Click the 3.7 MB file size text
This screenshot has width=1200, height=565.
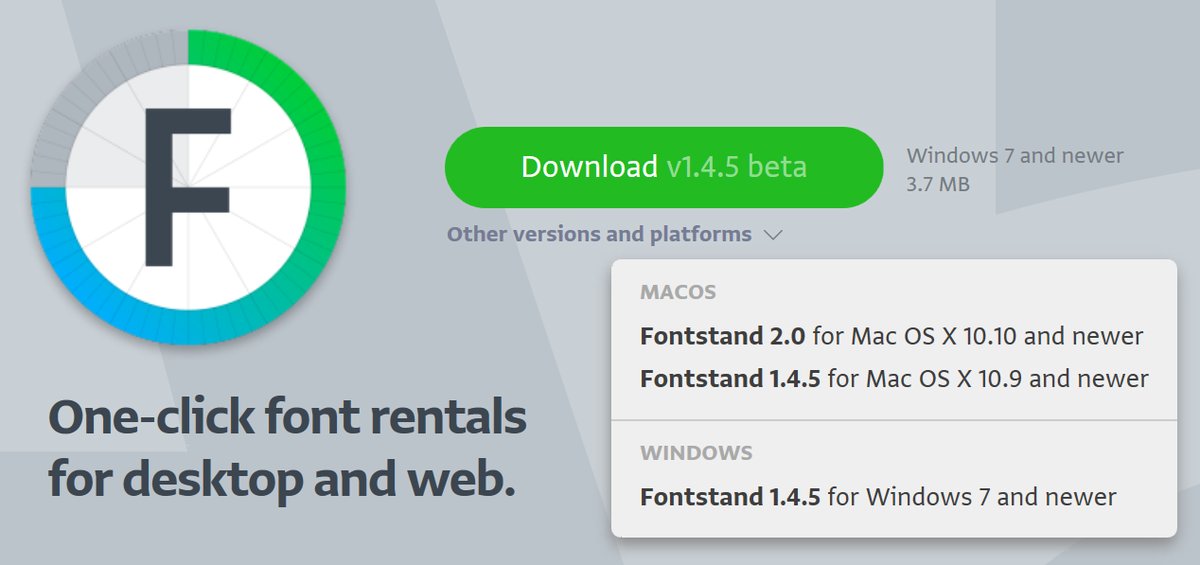click(937, 184)
